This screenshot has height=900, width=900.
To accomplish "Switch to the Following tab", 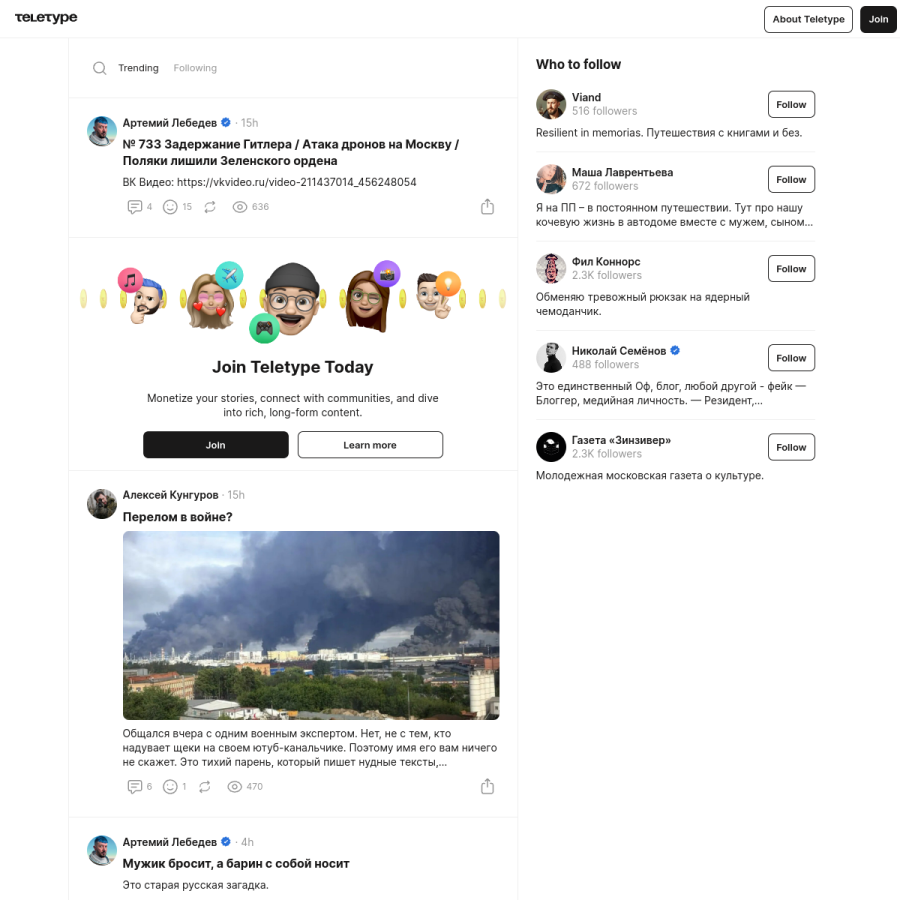I will (195, 68).
